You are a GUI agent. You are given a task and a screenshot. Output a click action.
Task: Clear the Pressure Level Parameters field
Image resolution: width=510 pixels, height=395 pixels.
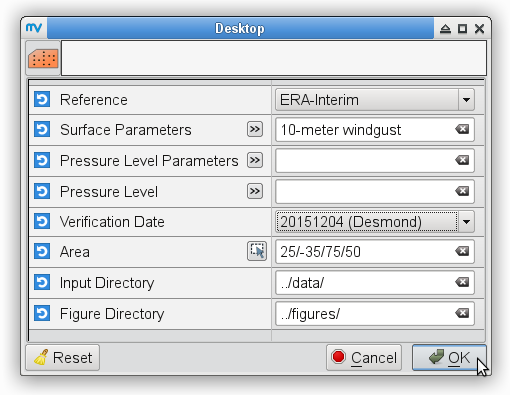coord(462,160)
